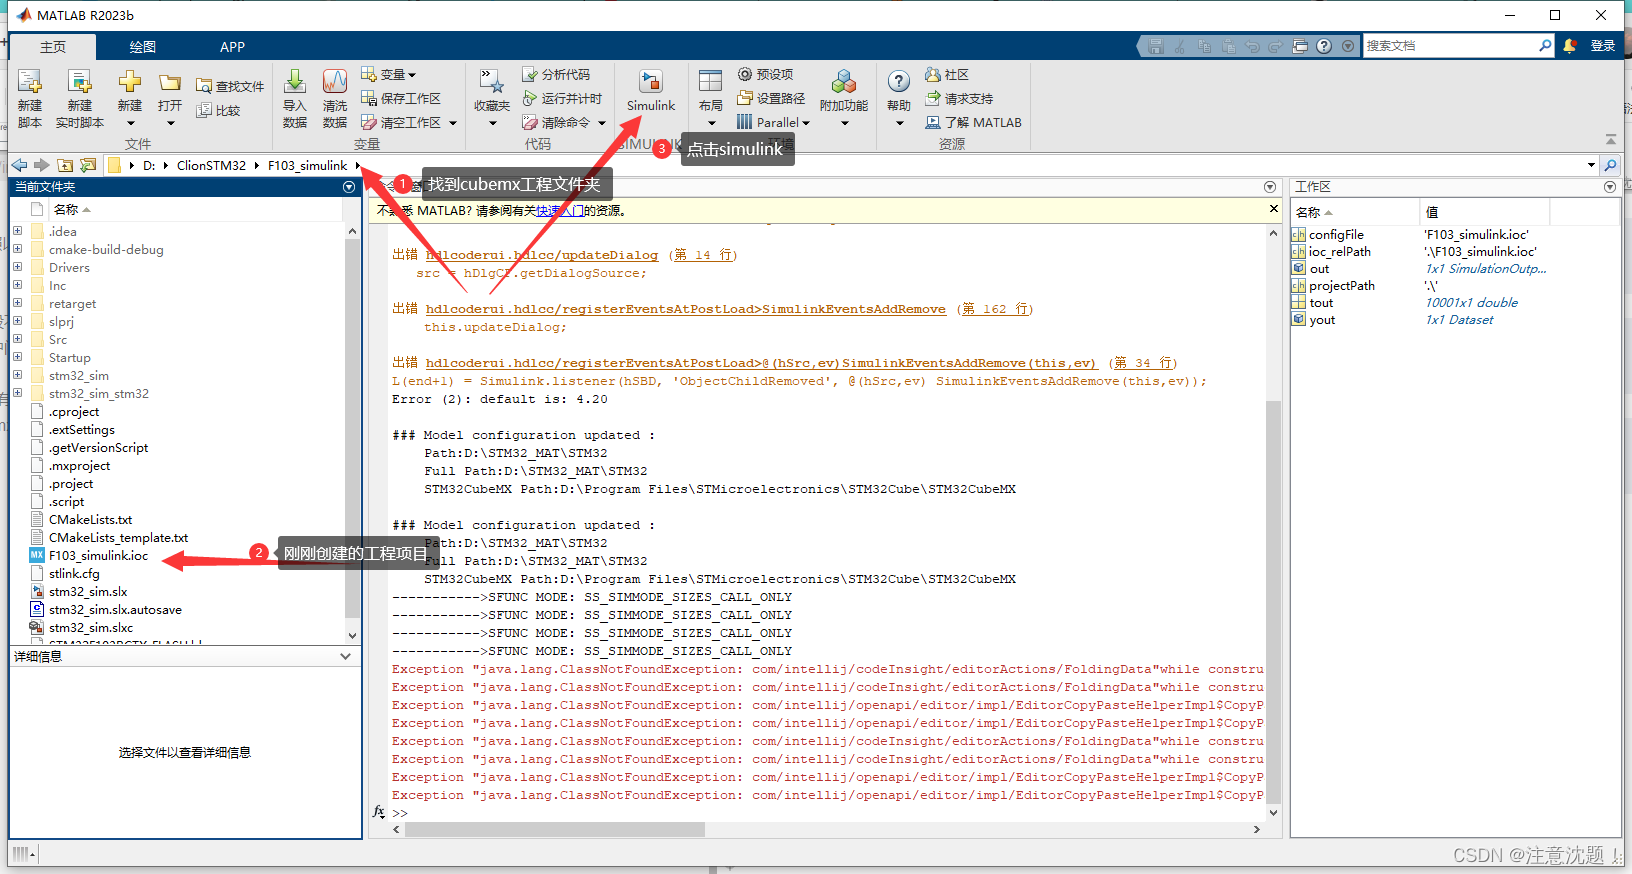Switch to the APP tab
This screenshot has height=874, width=1632.
coord(232,47)
